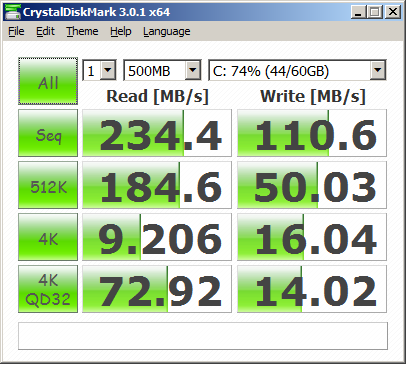Start the 4K QD32 test

(48, 289)
